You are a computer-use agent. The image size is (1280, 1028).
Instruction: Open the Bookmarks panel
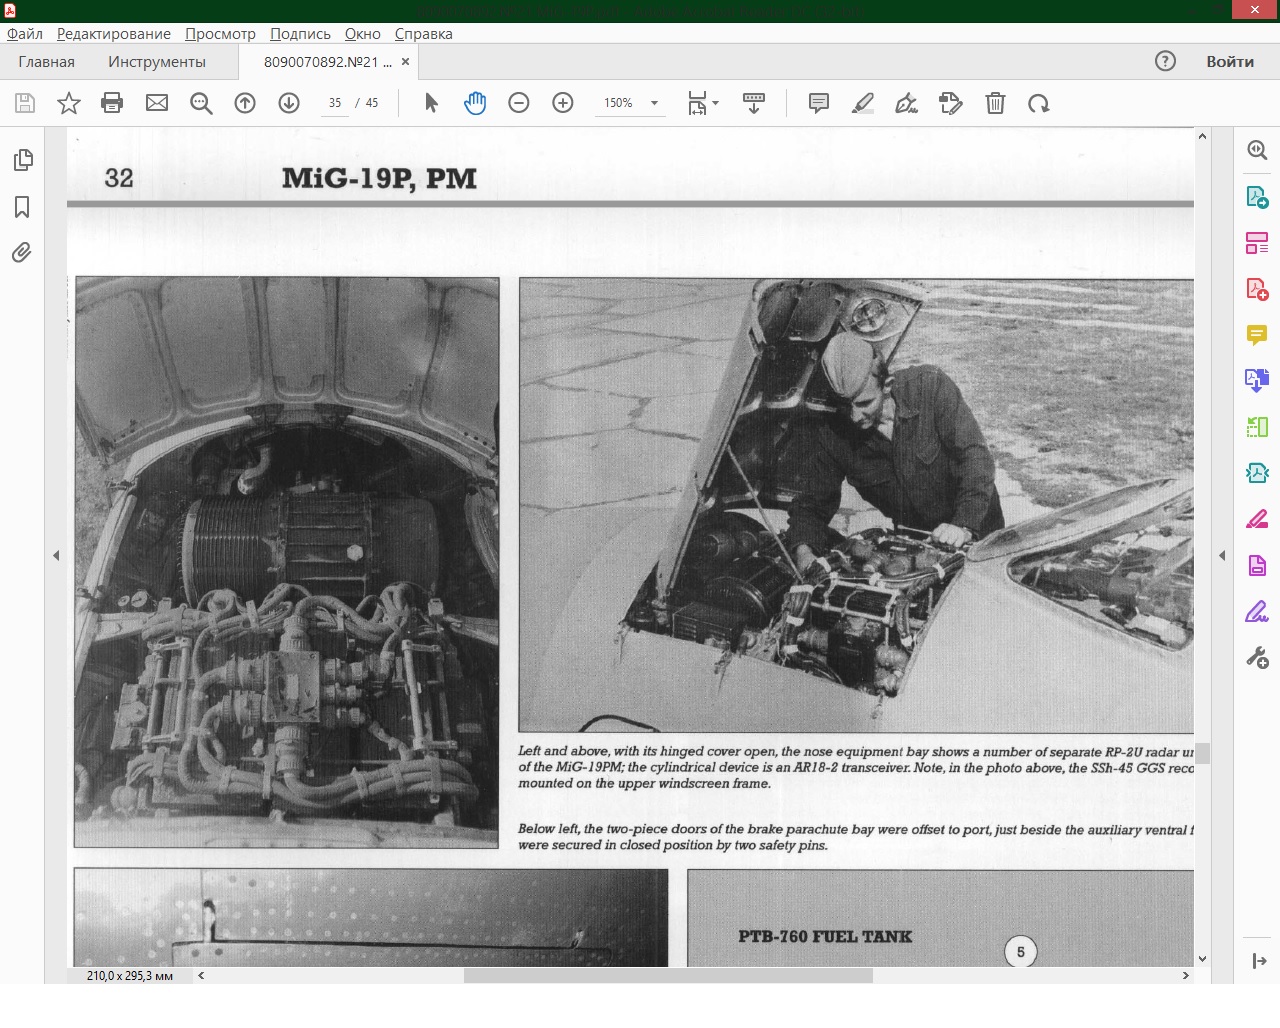pos(22,207)
